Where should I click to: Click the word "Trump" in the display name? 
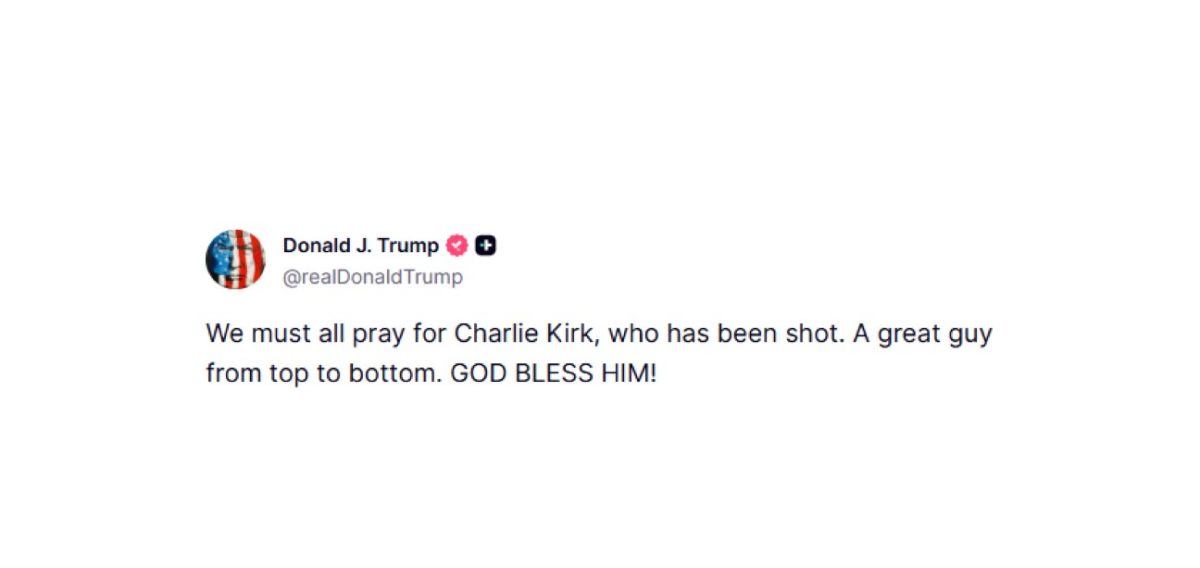[x=408, y=246]
